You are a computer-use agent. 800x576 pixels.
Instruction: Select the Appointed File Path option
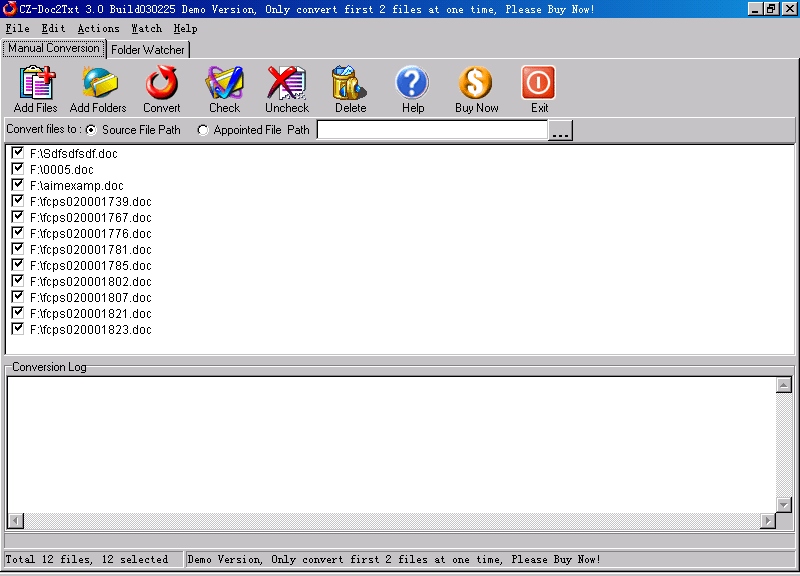tap(203, 130)
